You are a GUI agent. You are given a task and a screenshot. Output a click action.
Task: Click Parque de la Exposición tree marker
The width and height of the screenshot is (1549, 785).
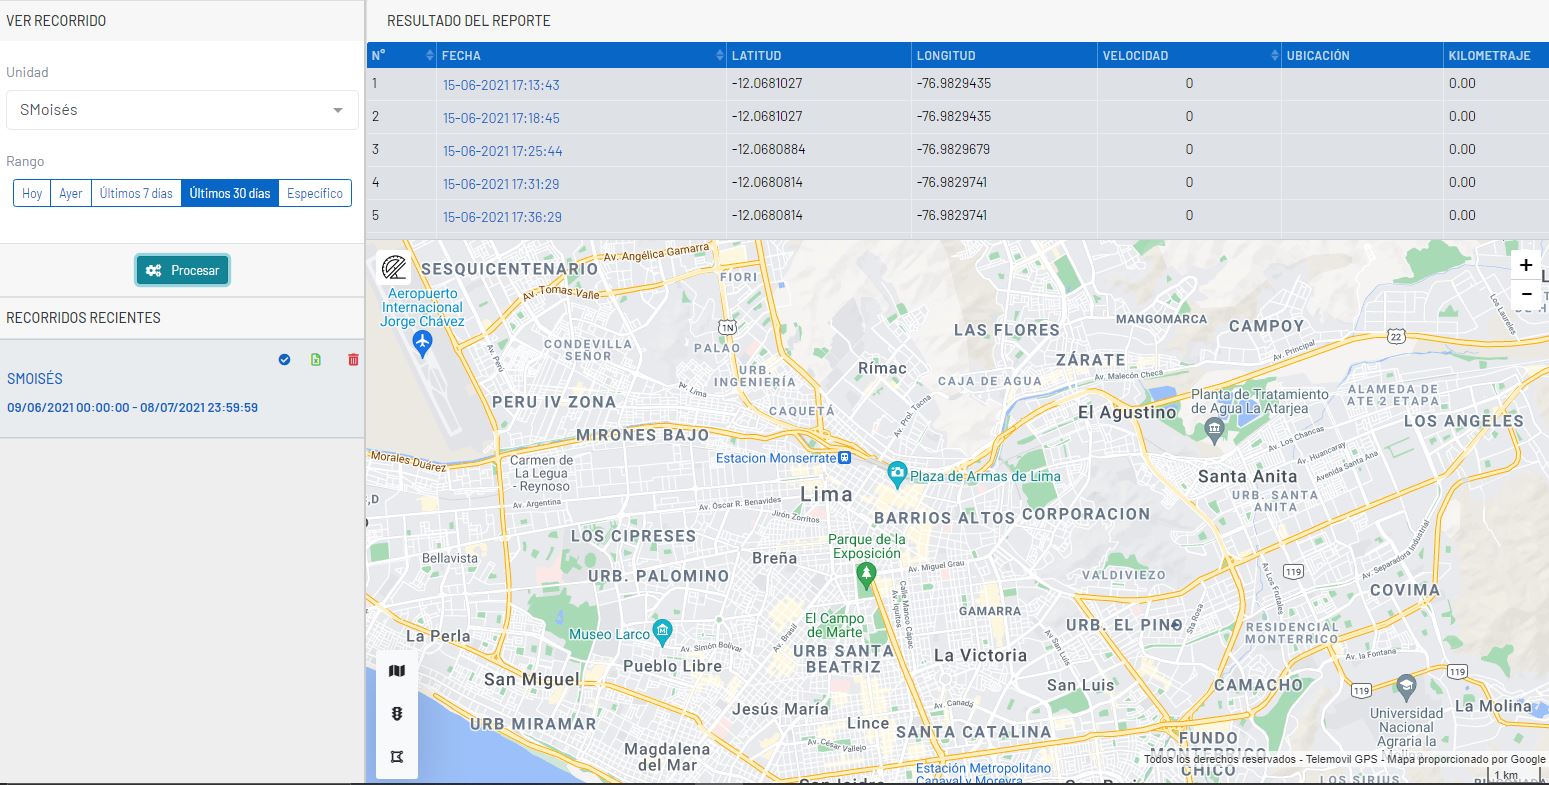coord(866,574)
